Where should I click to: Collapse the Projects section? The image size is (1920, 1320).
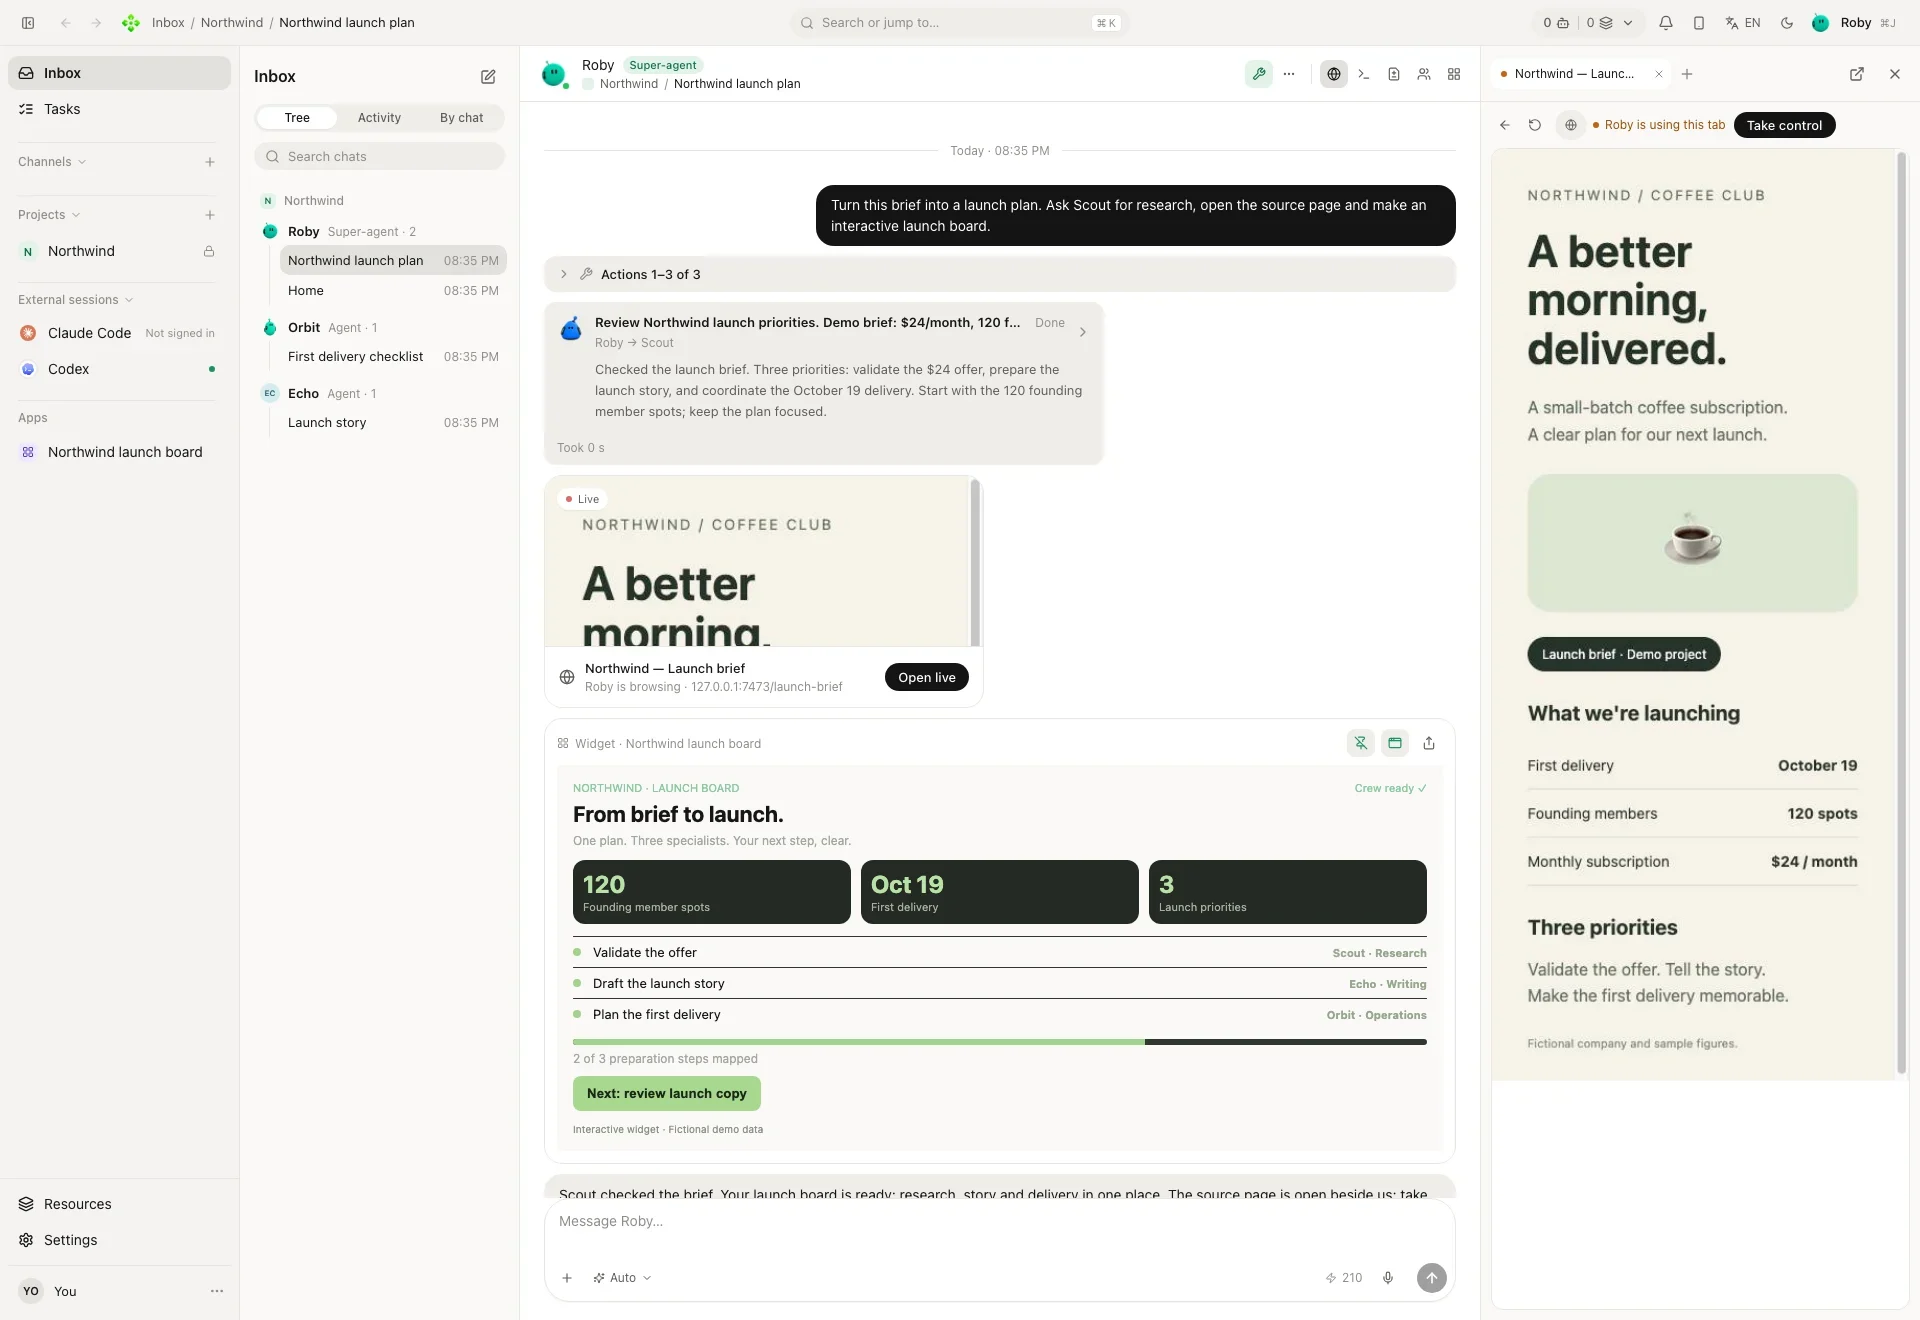point(49,215)
